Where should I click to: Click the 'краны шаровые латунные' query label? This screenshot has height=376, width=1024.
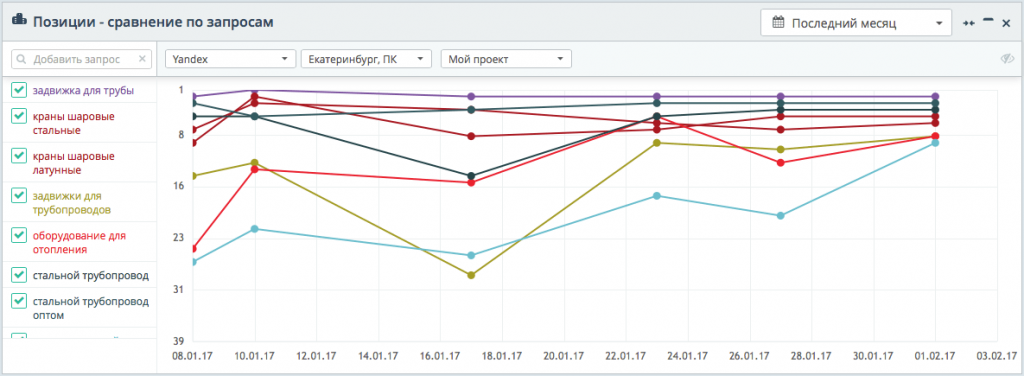tap(74, 163)
